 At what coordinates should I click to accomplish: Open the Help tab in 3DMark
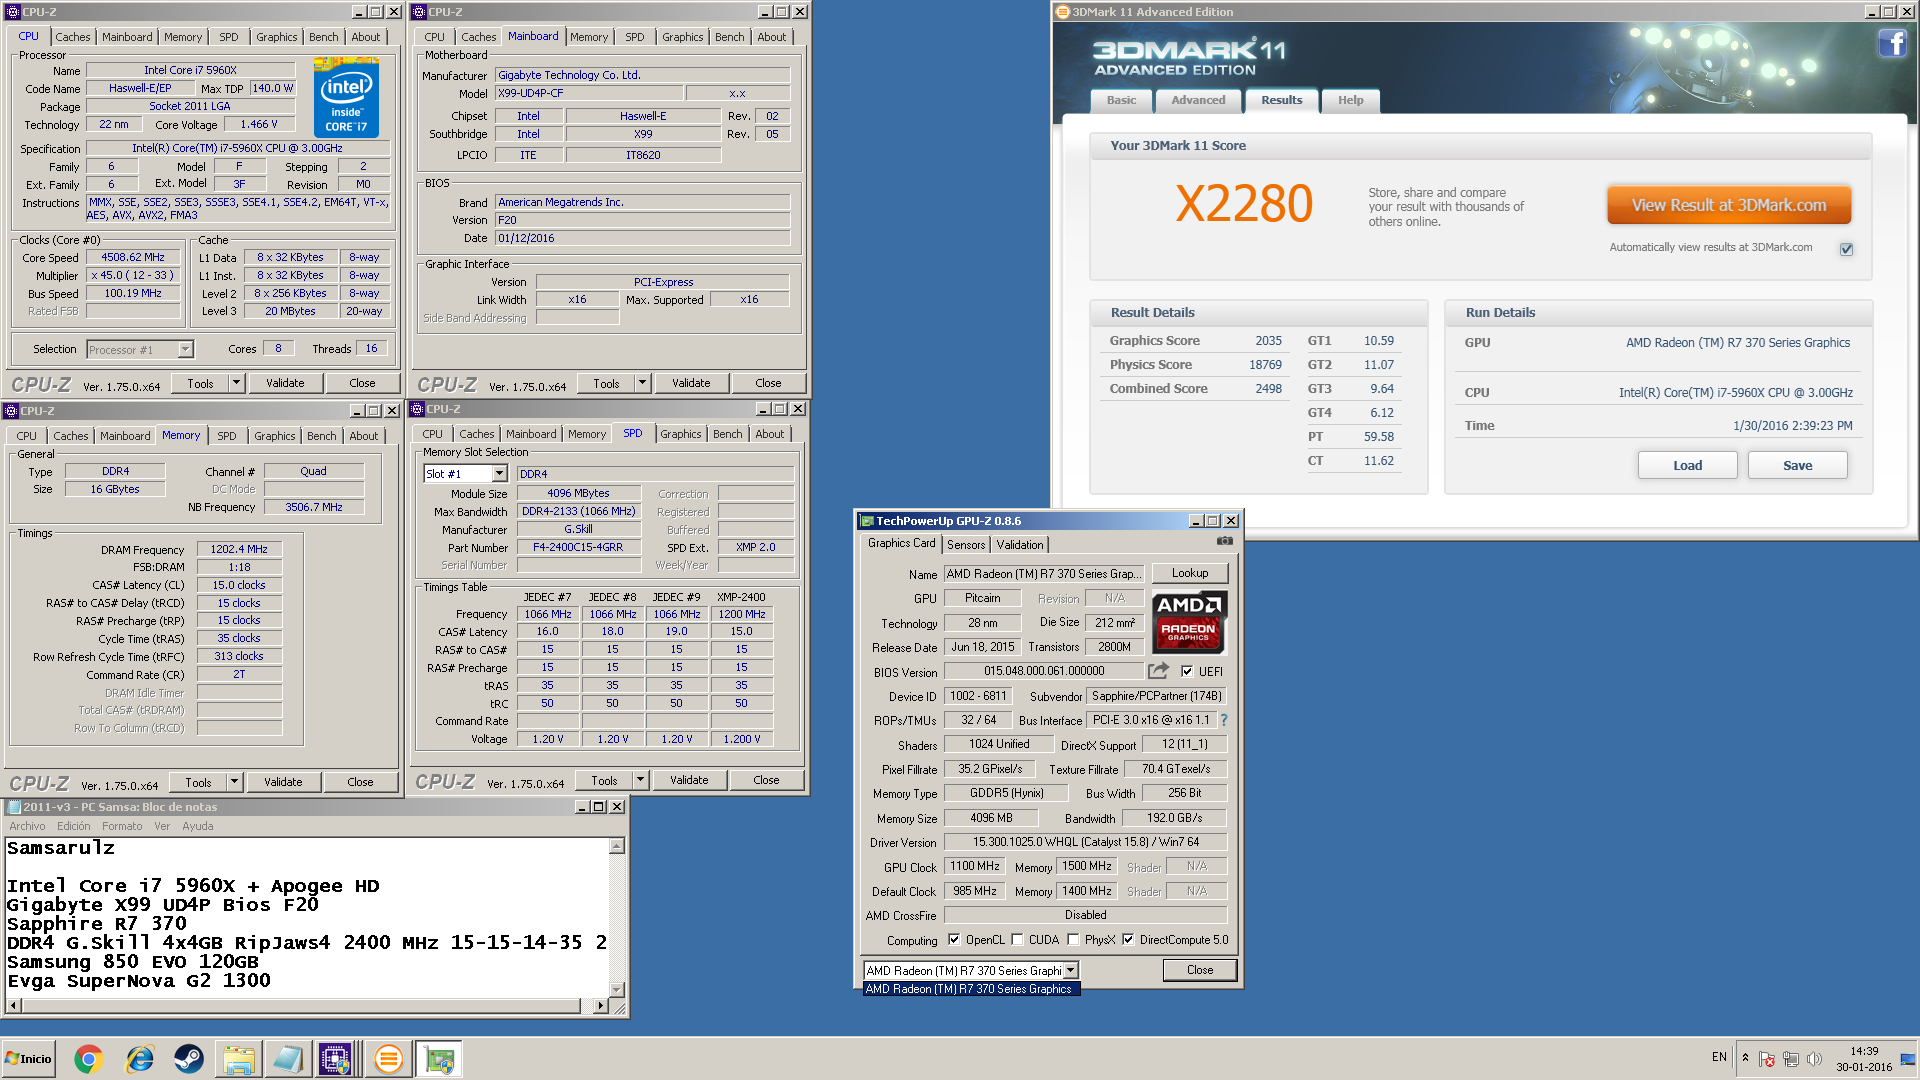[1350, 100]
